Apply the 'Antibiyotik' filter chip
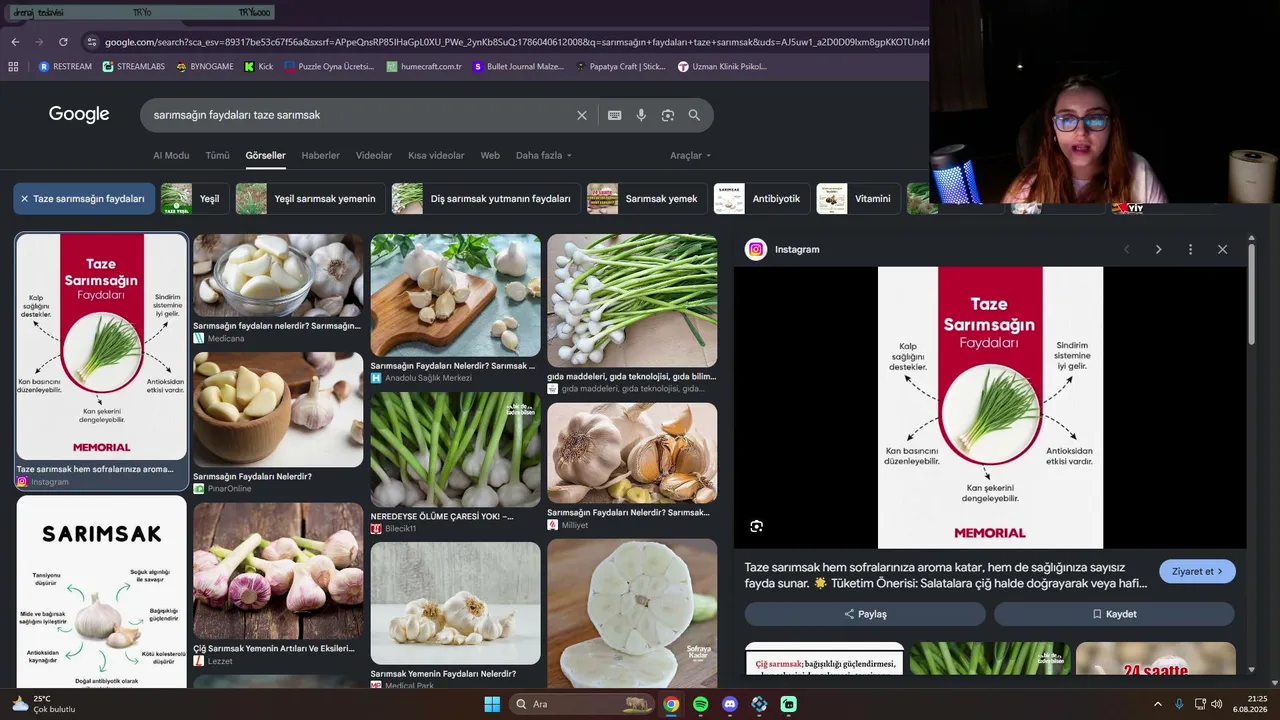Viewport: 1280px width, 720px height. tap(762, 199)
